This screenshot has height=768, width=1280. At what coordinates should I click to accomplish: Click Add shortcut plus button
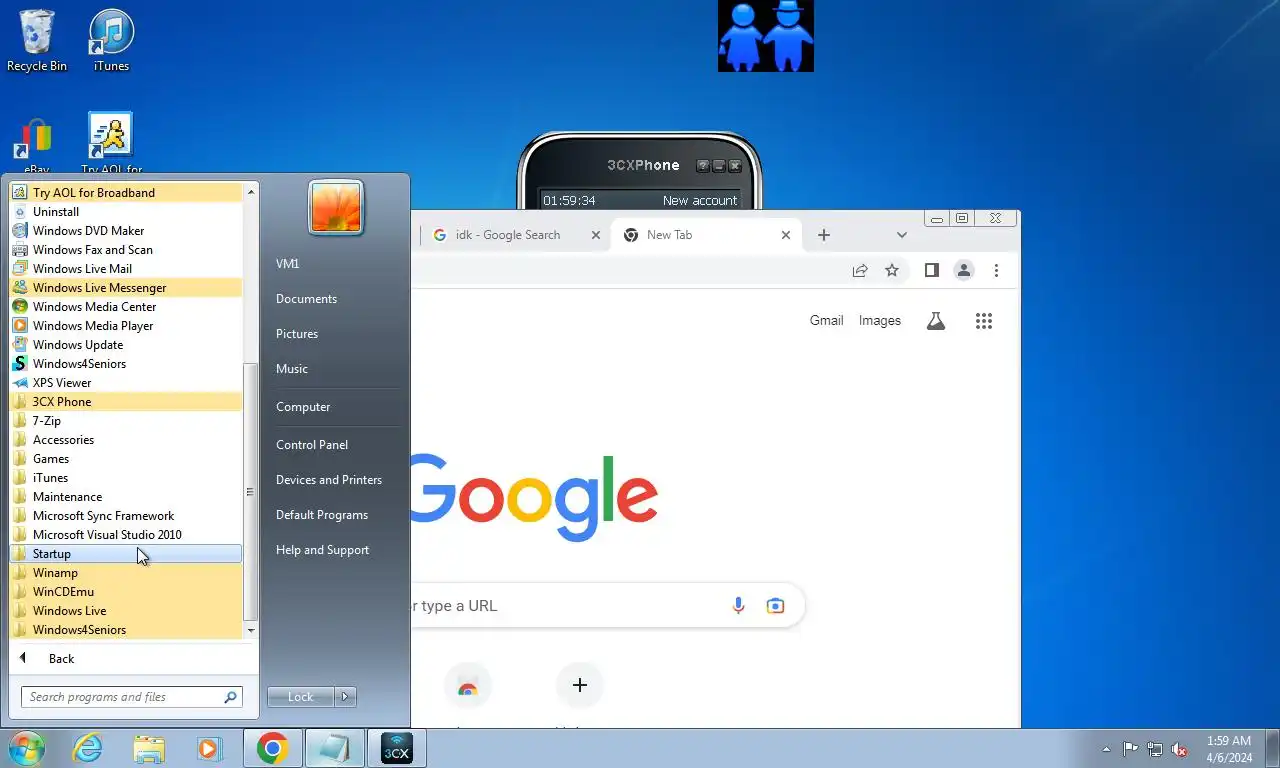580,685
